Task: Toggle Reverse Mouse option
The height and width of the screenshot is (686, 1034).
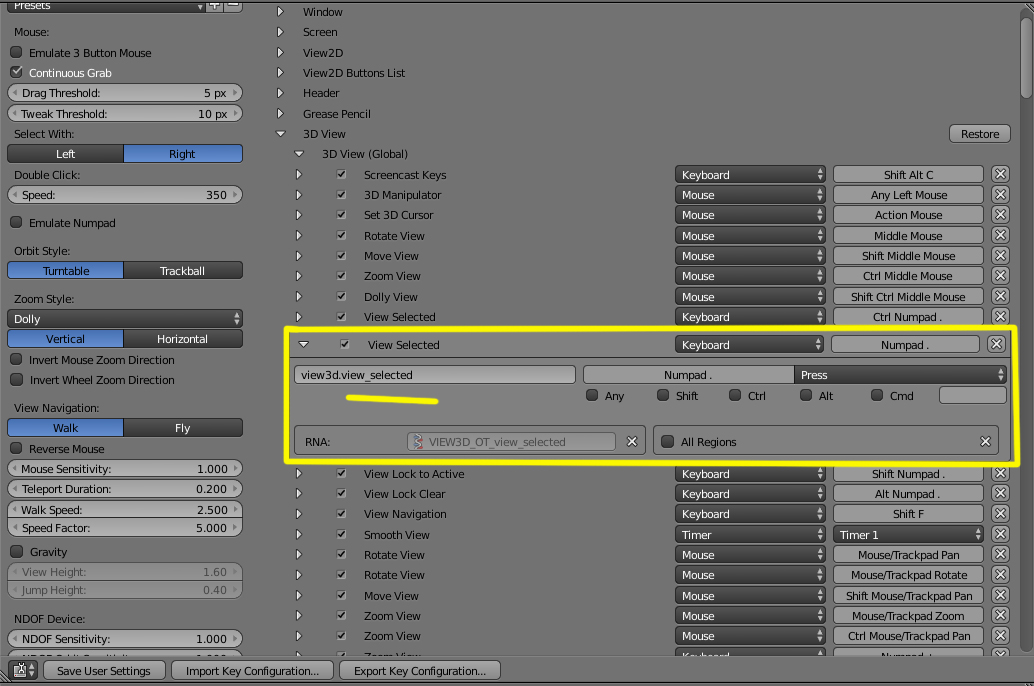Action: 16,449
